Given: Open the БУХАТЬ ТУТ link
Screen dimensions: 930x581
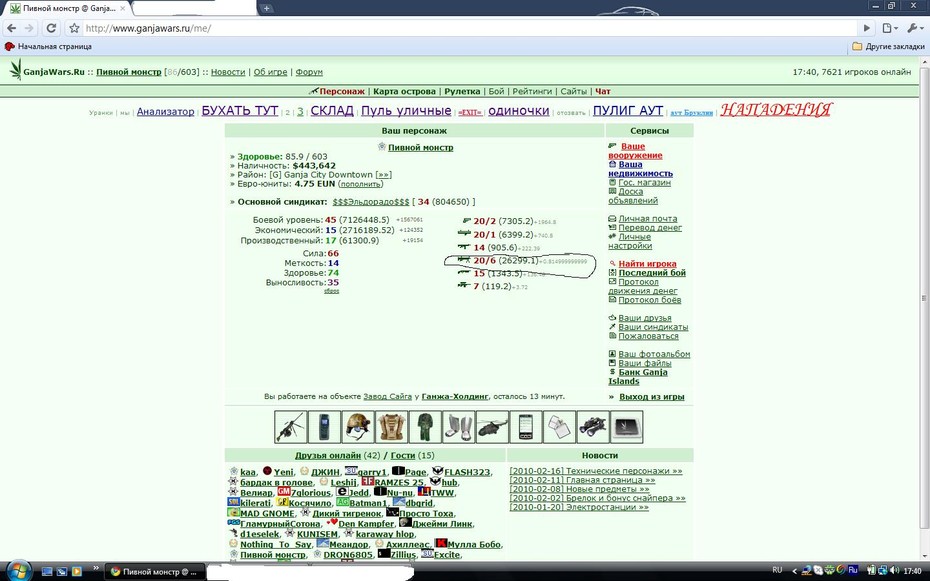Looking at the screenshot, I should point(240,111).
